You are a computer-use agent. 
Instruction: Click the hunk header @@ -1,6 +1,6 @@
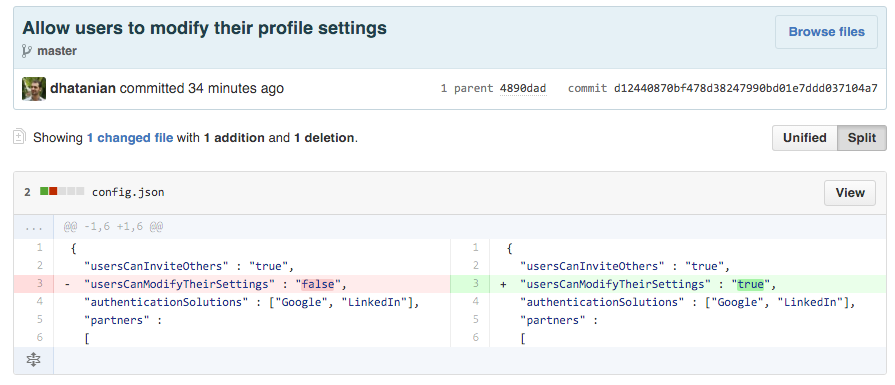click(x=113, y=227)
